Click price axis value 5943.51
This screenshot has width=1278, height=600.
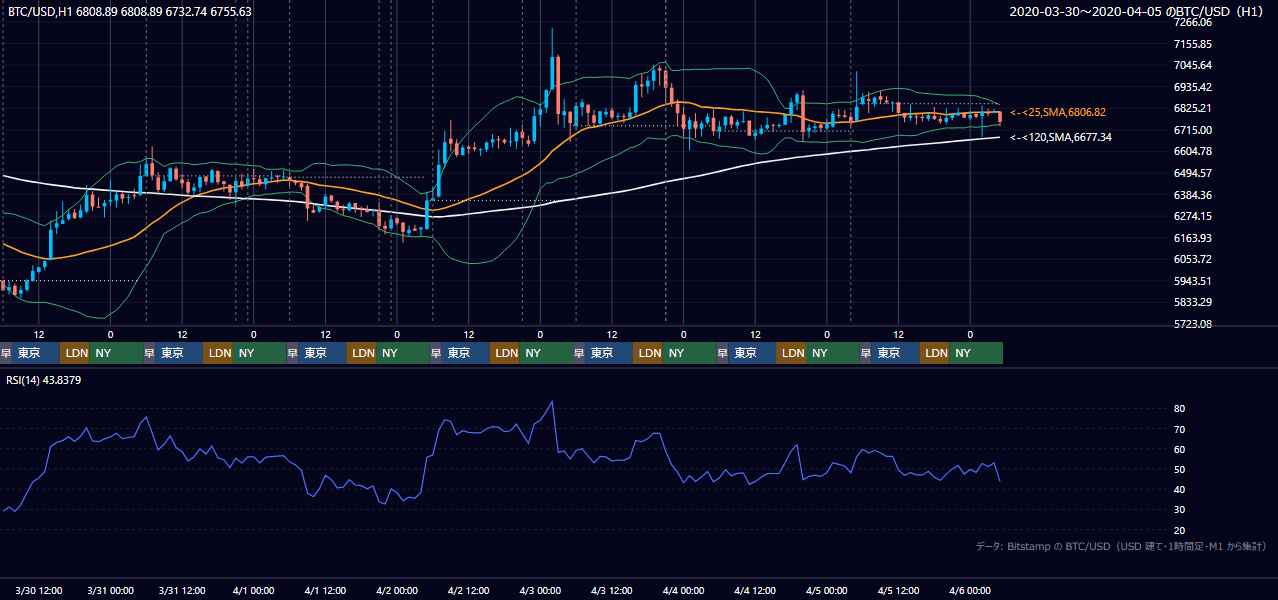[x=1192, y=281]
